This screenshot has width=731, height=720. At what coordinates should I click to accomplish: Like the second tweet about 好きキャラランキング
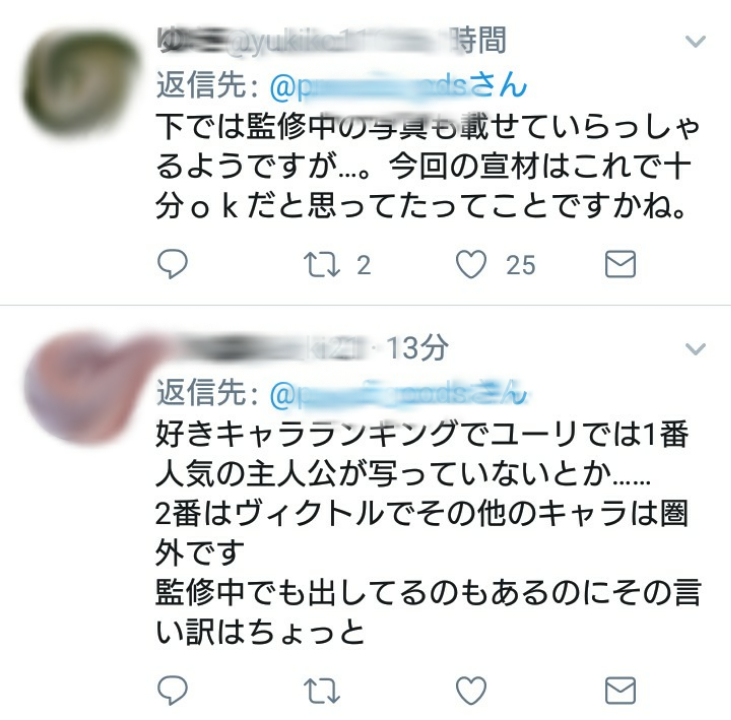tap(471, 690)
